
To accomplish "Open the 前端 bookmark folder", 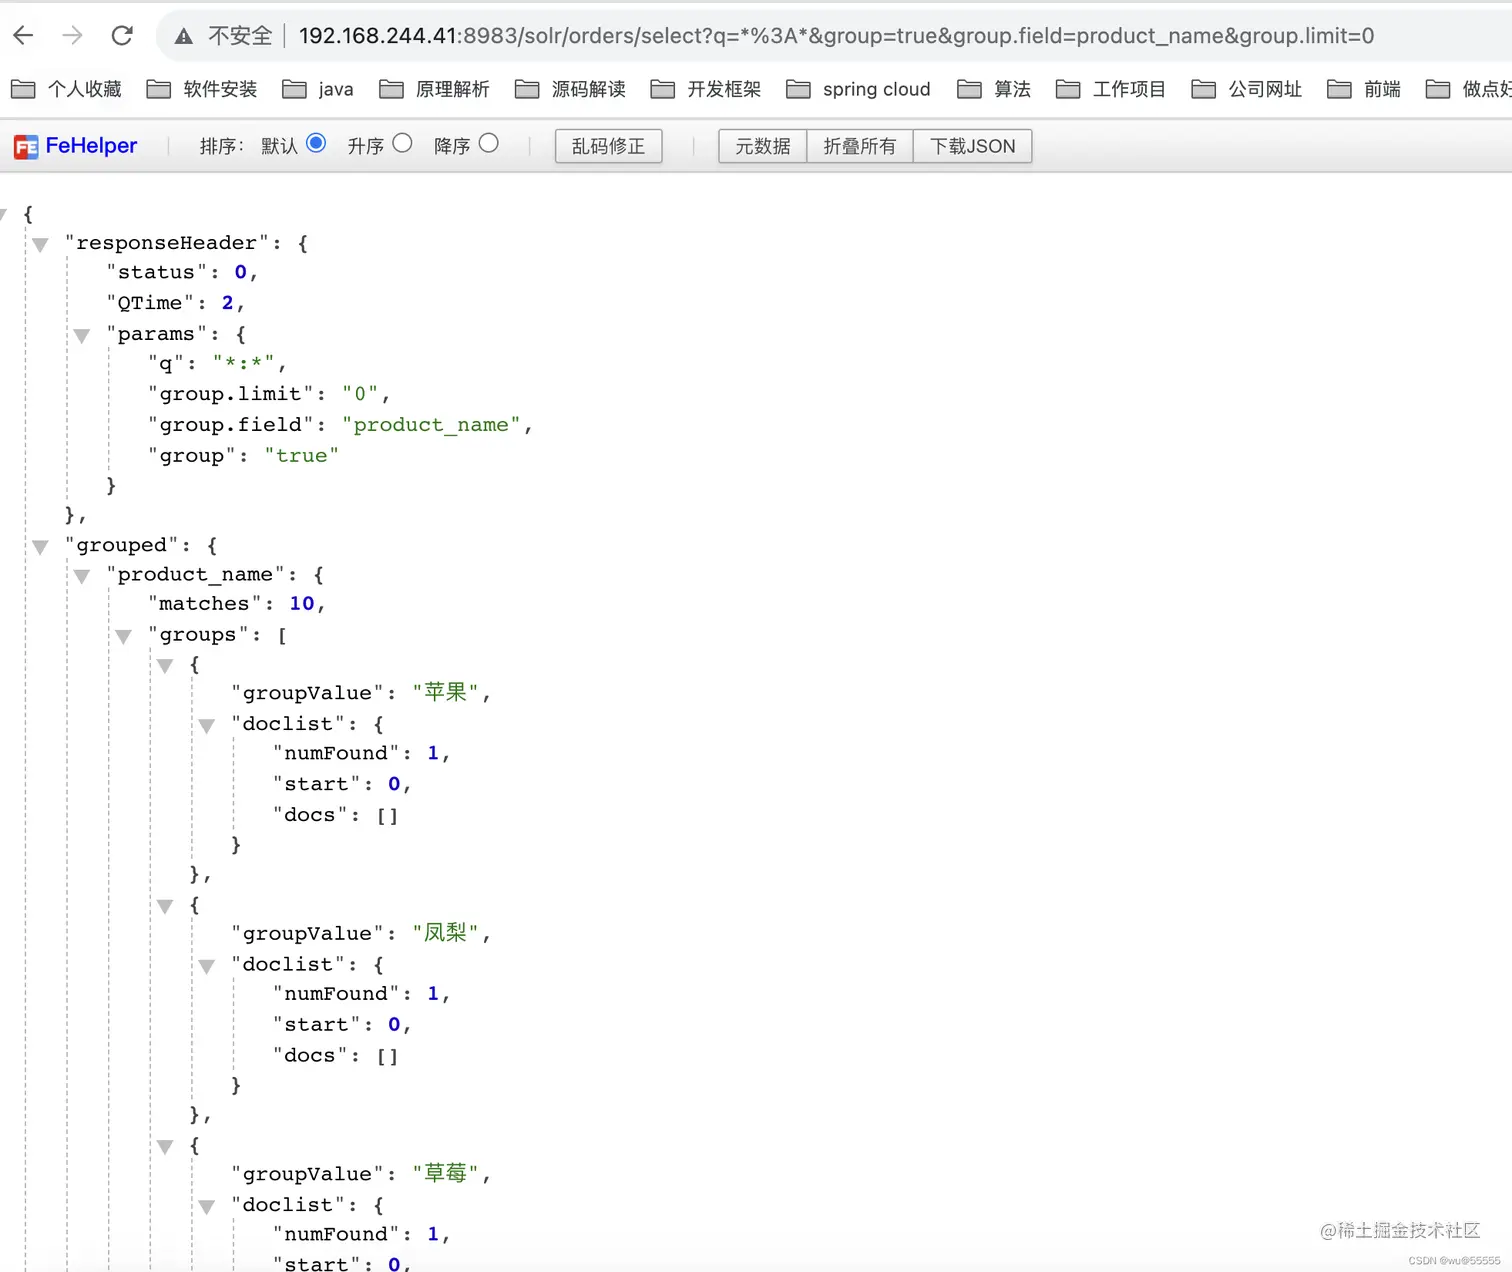I will 1364,89.
